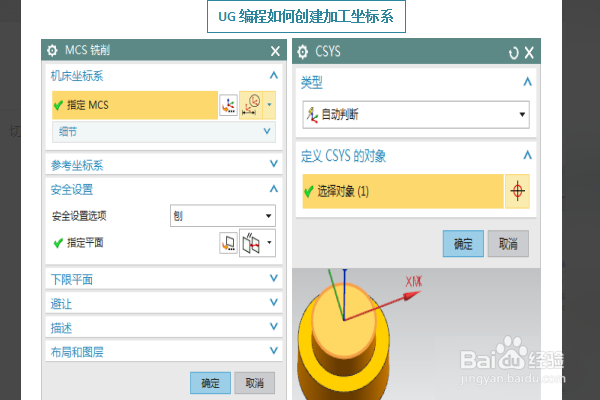Expand the 细节 section
The width and height of the screenshot is (600, 400).
pyautogui.click(x=267, y=132)
